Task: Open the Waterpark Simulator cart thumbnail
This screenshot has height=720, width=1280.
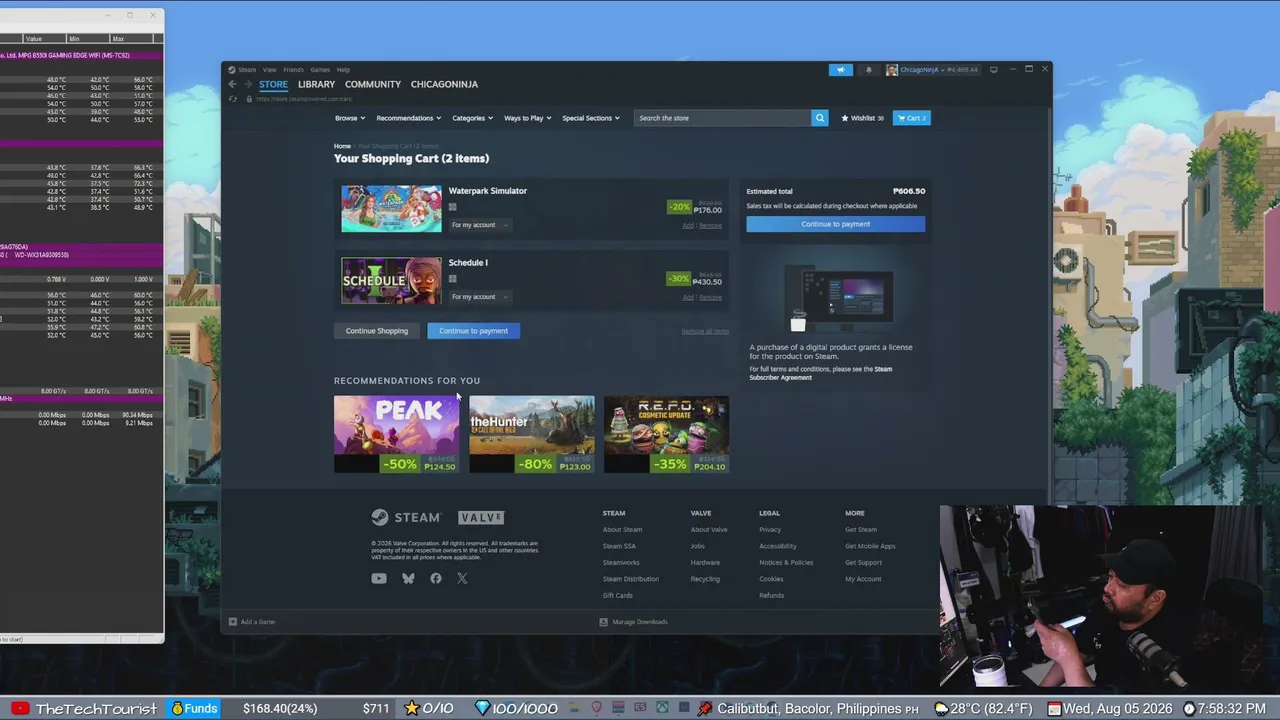Action: [x=391, y=209]
